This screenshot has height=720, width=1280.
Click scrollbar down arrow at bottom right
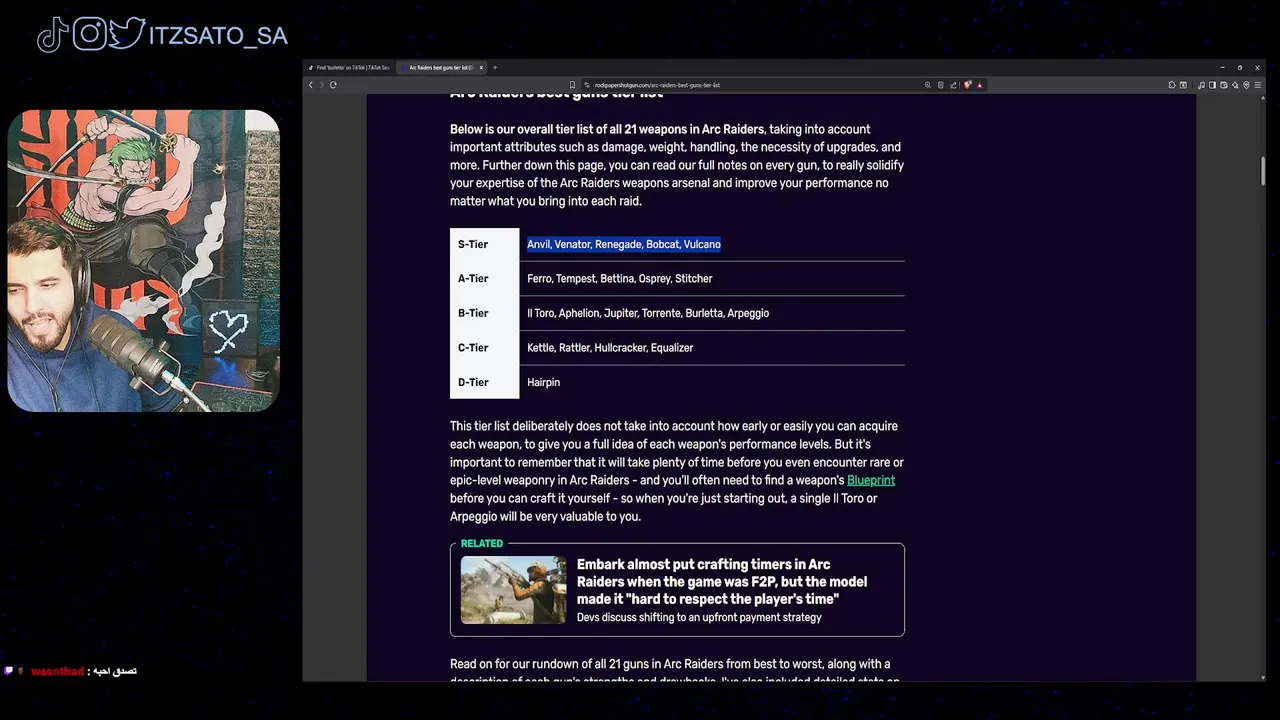point(1262,678)
